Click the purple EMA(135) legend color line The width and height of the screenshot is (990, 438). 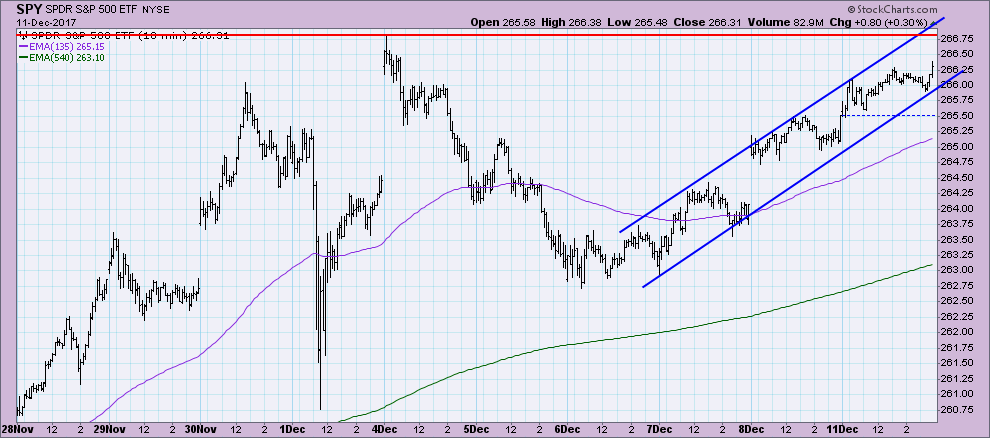[25, 47]
